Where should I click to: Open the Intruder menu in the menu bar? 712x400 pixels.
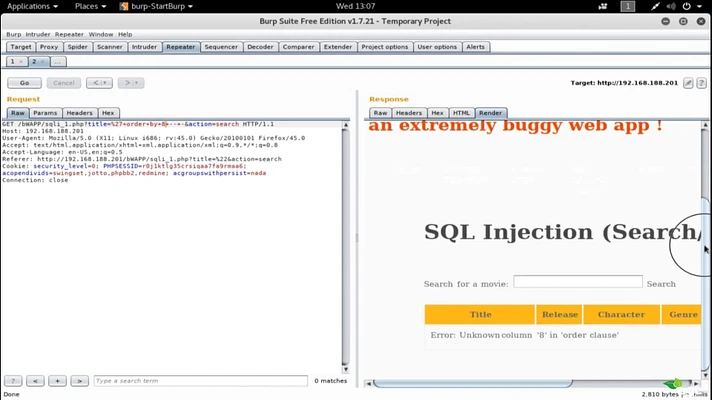point(38,34)
